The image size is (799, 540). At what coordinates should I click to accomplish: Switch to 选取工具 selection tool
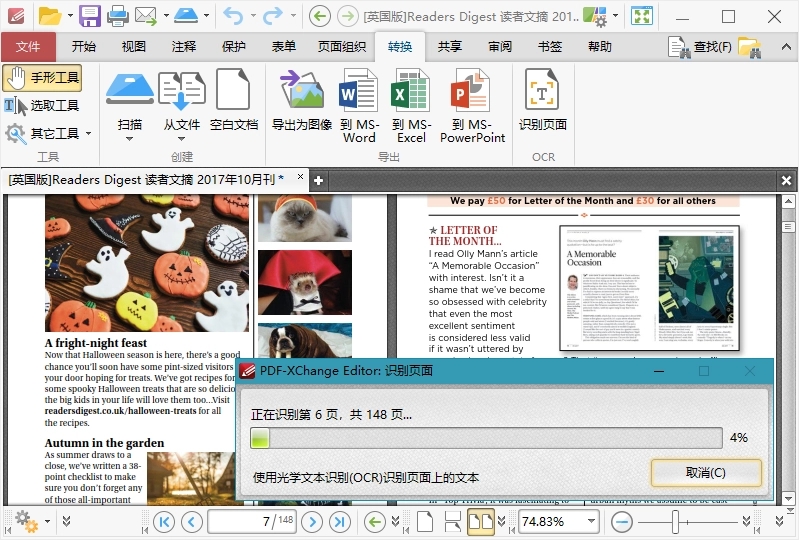[43, 105]
